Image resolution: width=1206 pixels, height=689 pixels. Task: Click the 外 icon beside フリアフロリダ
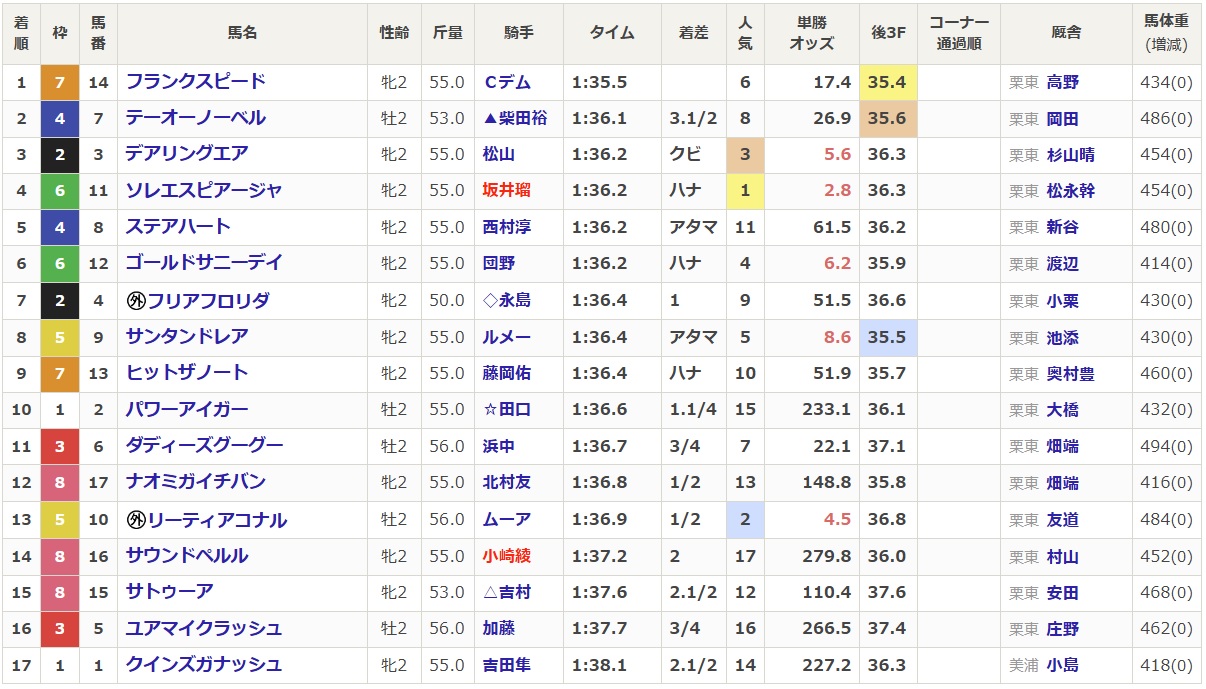[136, 301]
